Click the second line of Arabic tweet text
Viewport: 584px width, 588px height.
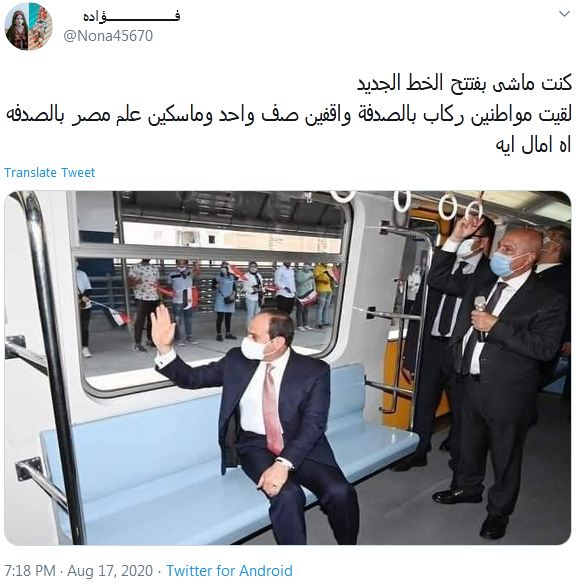[x=289, y=115]
